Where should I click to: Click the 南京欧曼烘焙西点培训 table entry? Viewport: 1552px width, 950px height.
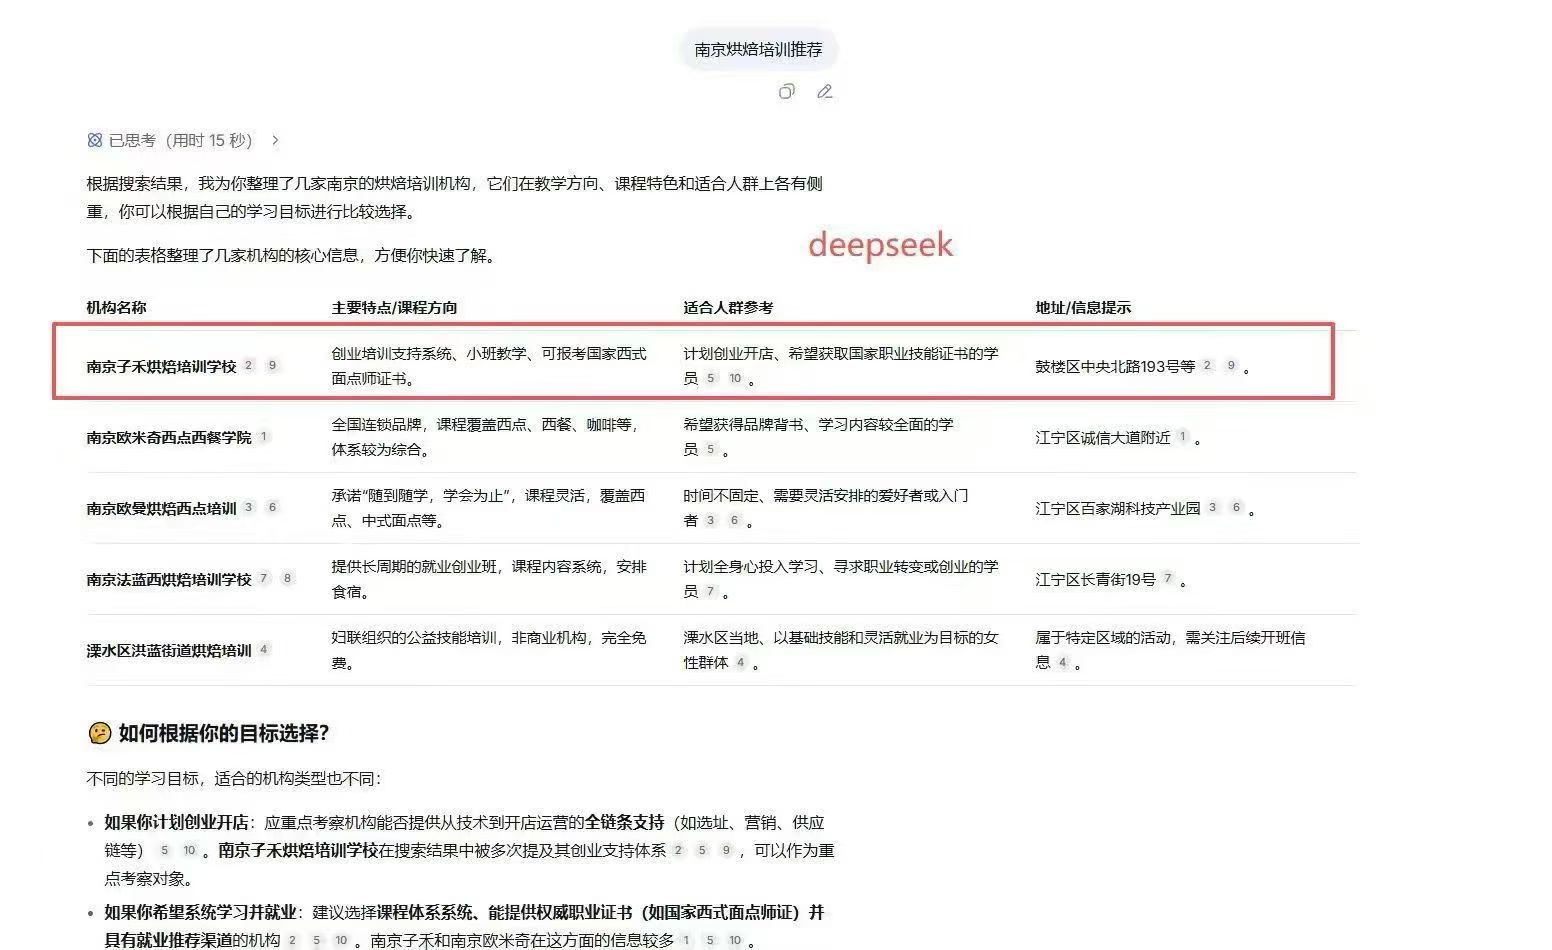point(161,509)
